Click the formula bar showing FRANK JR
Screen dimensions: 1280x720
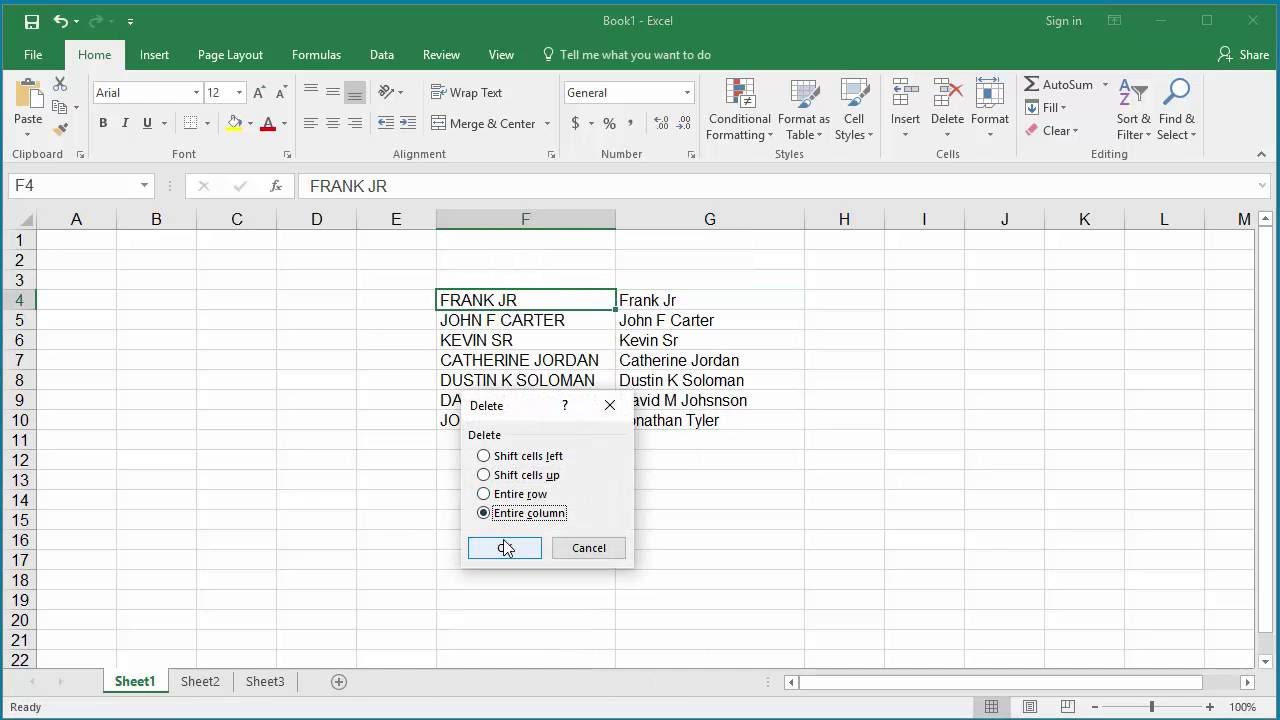coord(780,186)
